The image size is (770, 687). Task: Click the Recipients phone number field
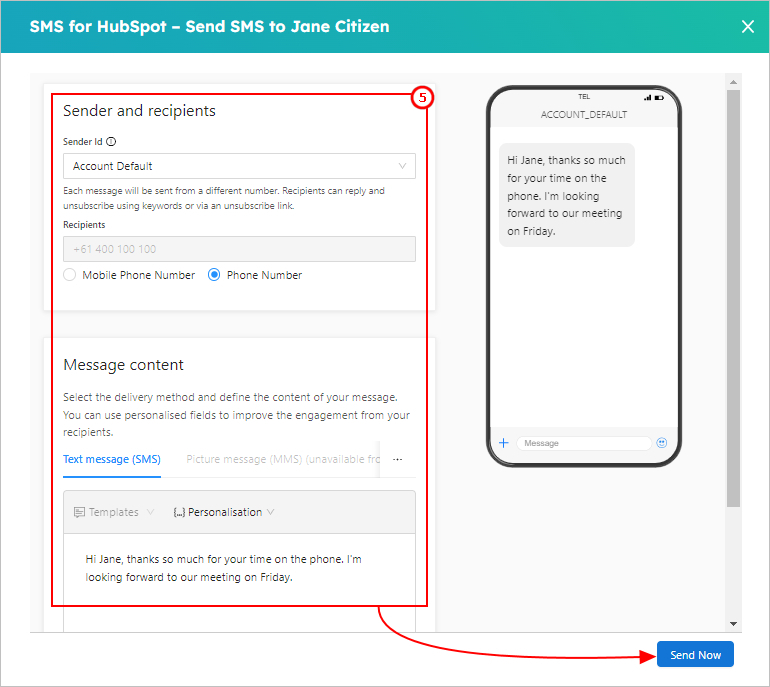click(x=239, y=249)
